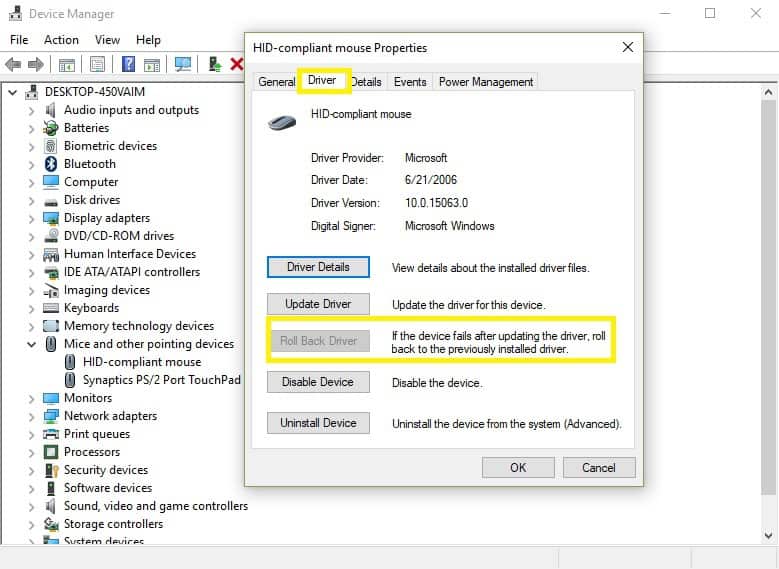Click the Uninstall Device button
Image resolution: width=779 pixels, height=569 pixels.
[x=318, y=423]
